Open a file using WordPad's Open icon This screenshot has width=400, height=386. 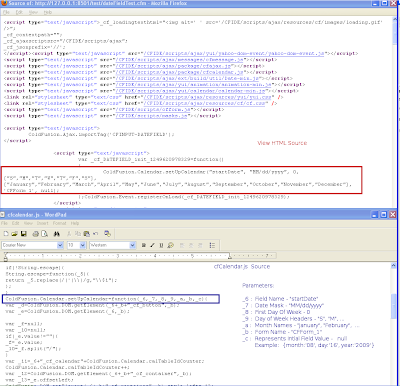[x=15, y=234]
